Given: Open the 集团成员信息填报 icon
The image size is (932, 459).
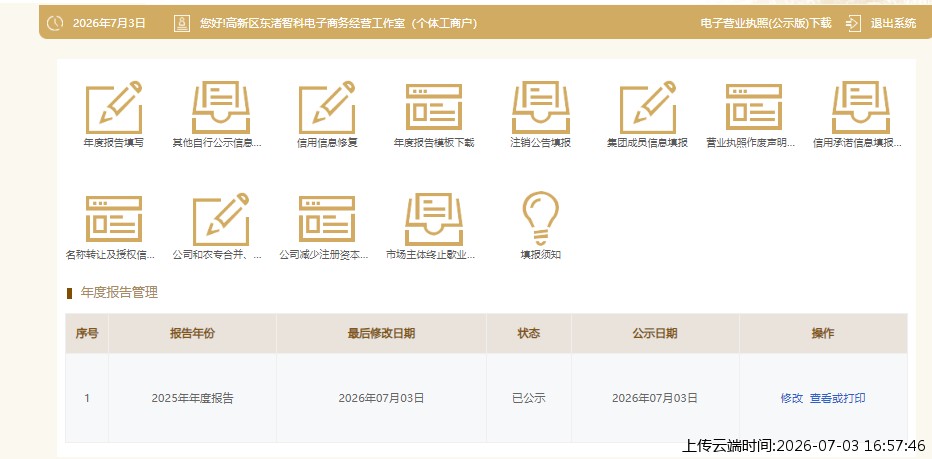Looking at the screenshot, I should (x=647, y=107).
